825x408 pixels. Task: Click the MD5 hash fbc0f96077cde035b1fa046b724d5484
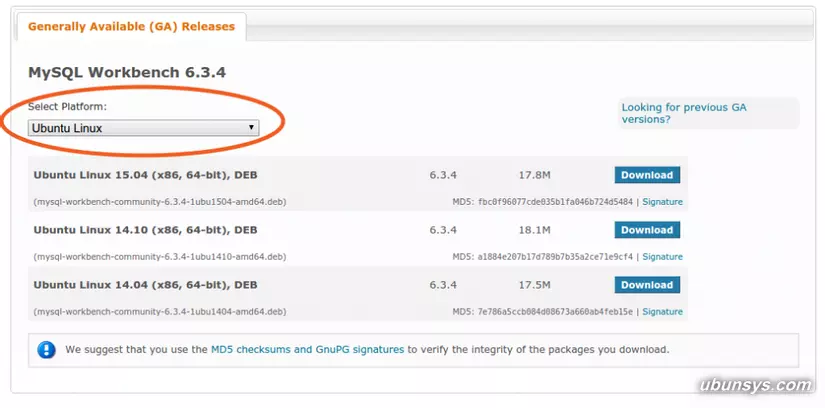555,202
